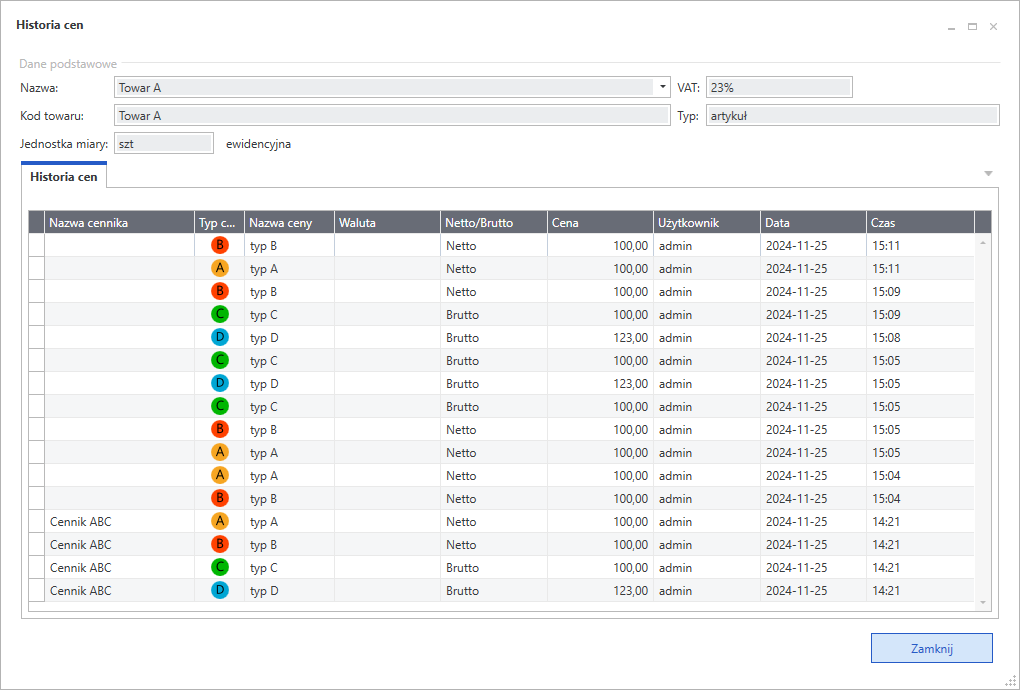The image size is (1020, 690).
Task: Click the Jednostka miary field with szt
Action: point(164,144)
